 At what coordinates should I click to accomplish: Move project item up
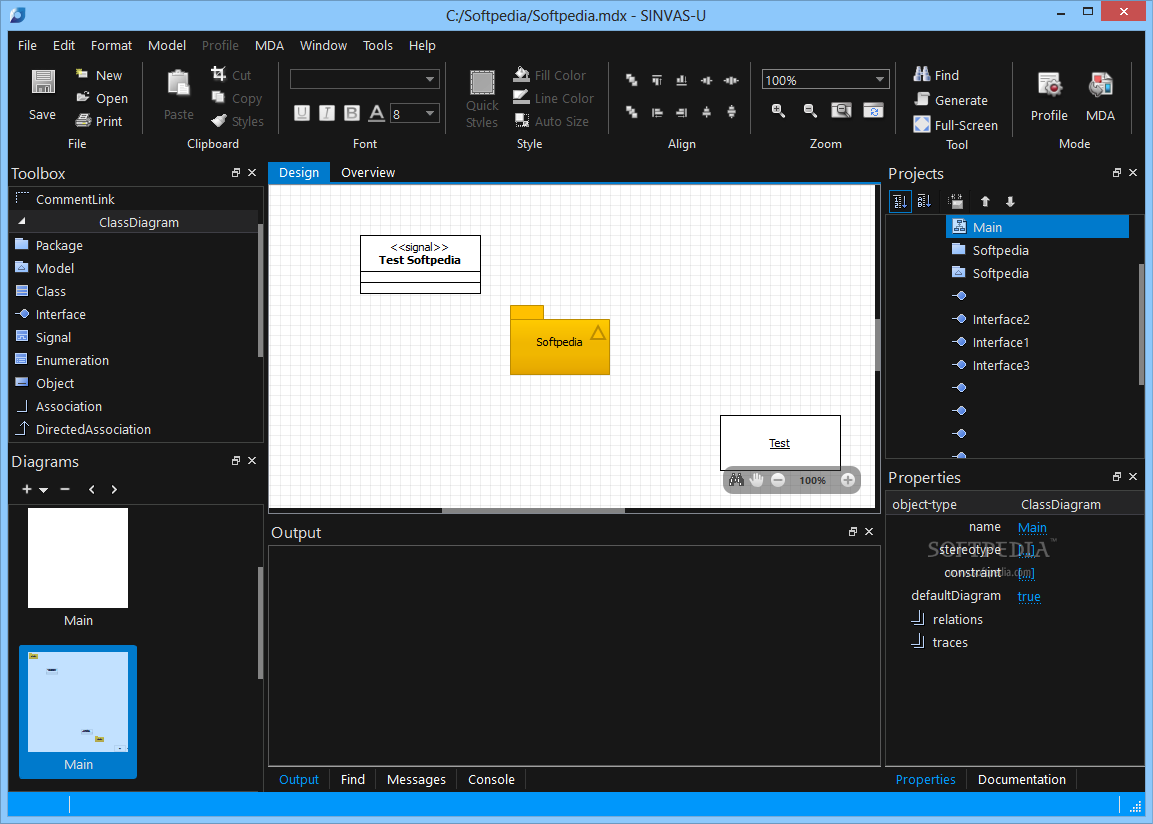(985, 201)
